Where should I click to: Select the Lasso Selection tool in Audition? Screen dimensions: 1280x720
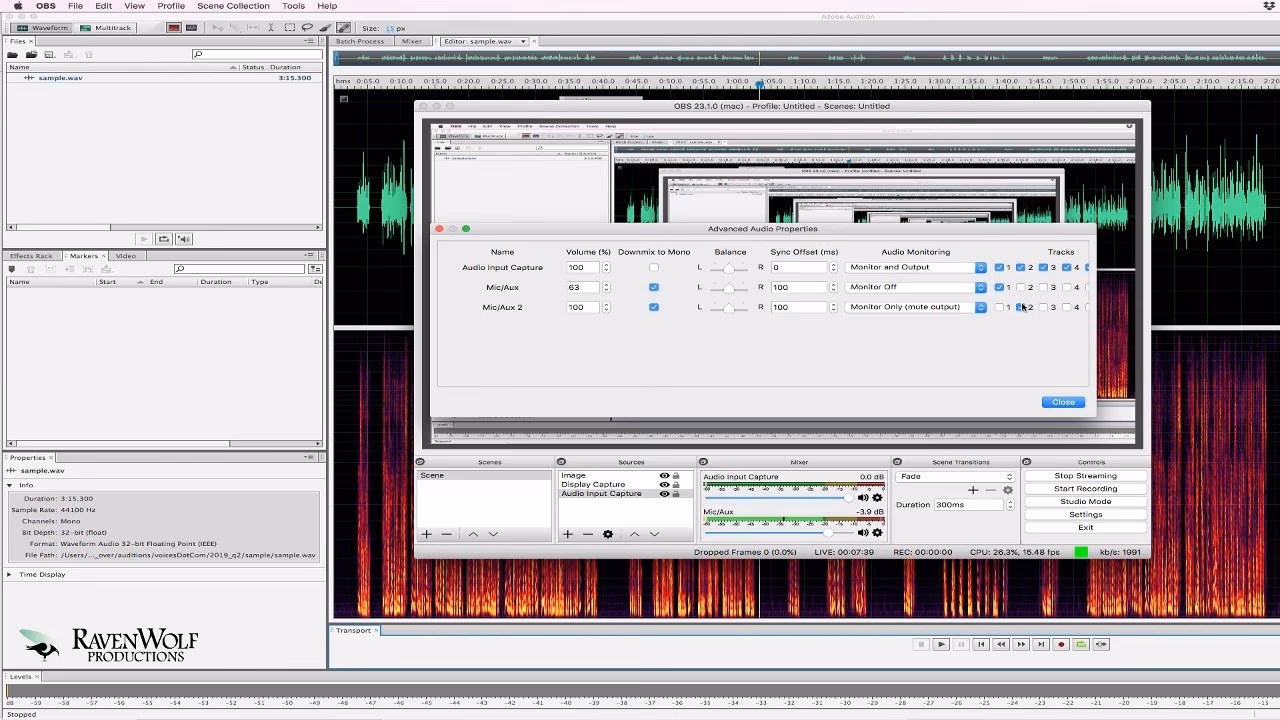pyautogui.click(x=307, y=28)
